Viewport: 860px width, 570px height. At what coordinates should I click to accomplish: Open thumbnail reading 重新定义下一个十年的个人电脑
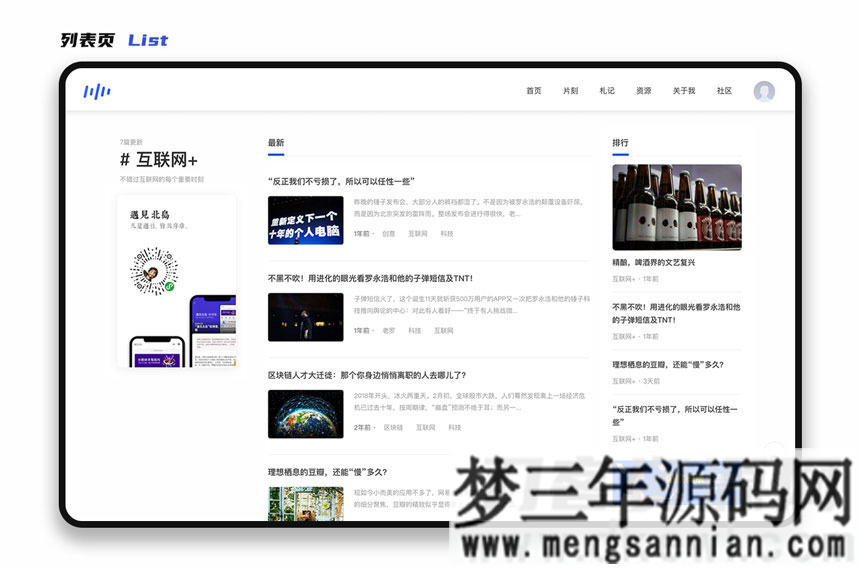[x=305, y=220]
